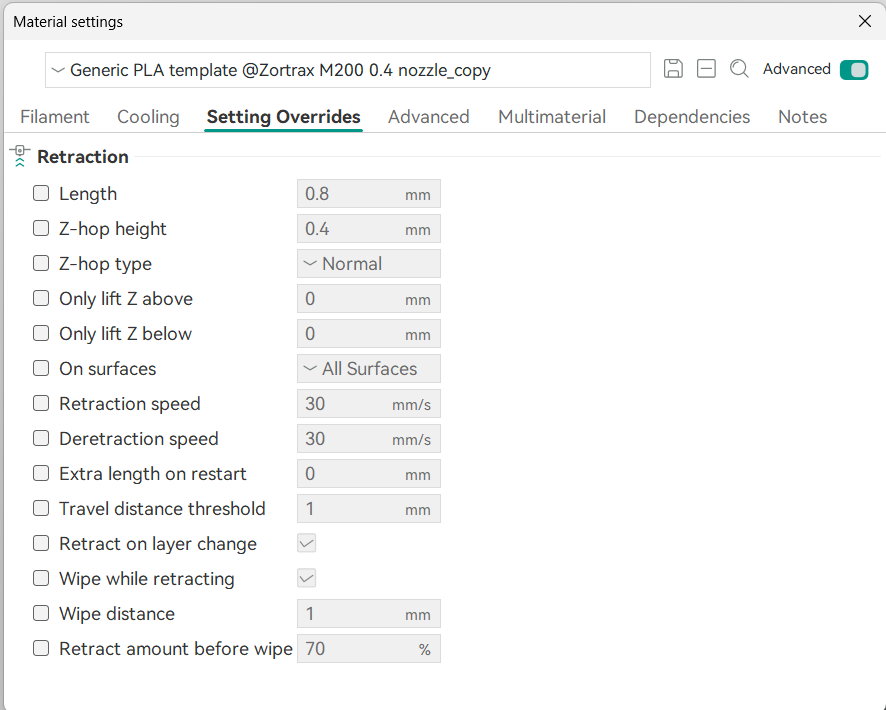Go to the Multimaterial tab
This screenshot has height=710, width=886.
[x=552, y=117]
